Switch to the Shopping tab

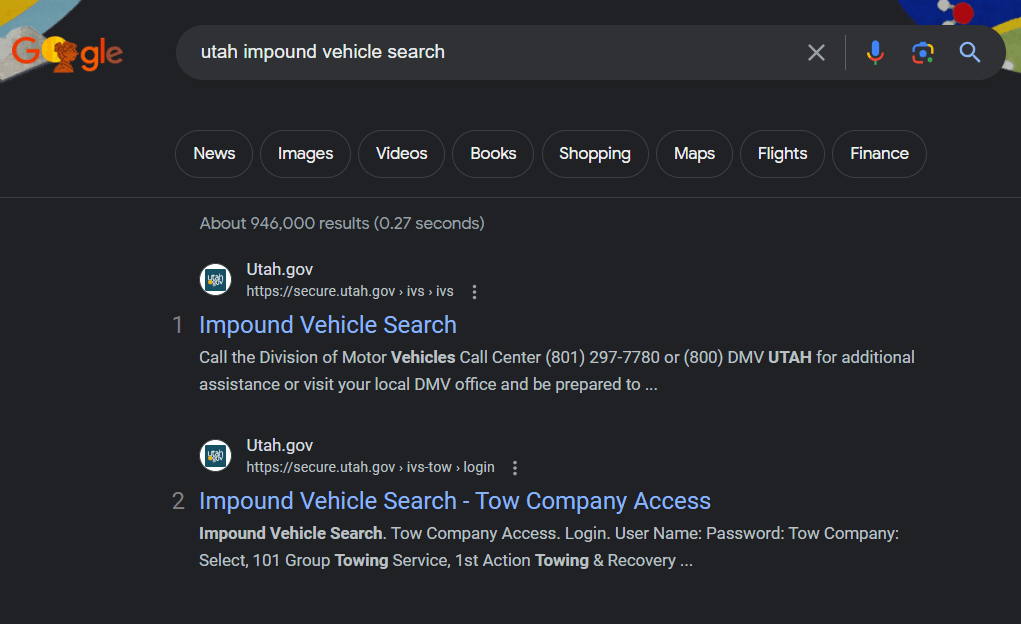pyautogui.click(x=595, y=154)
